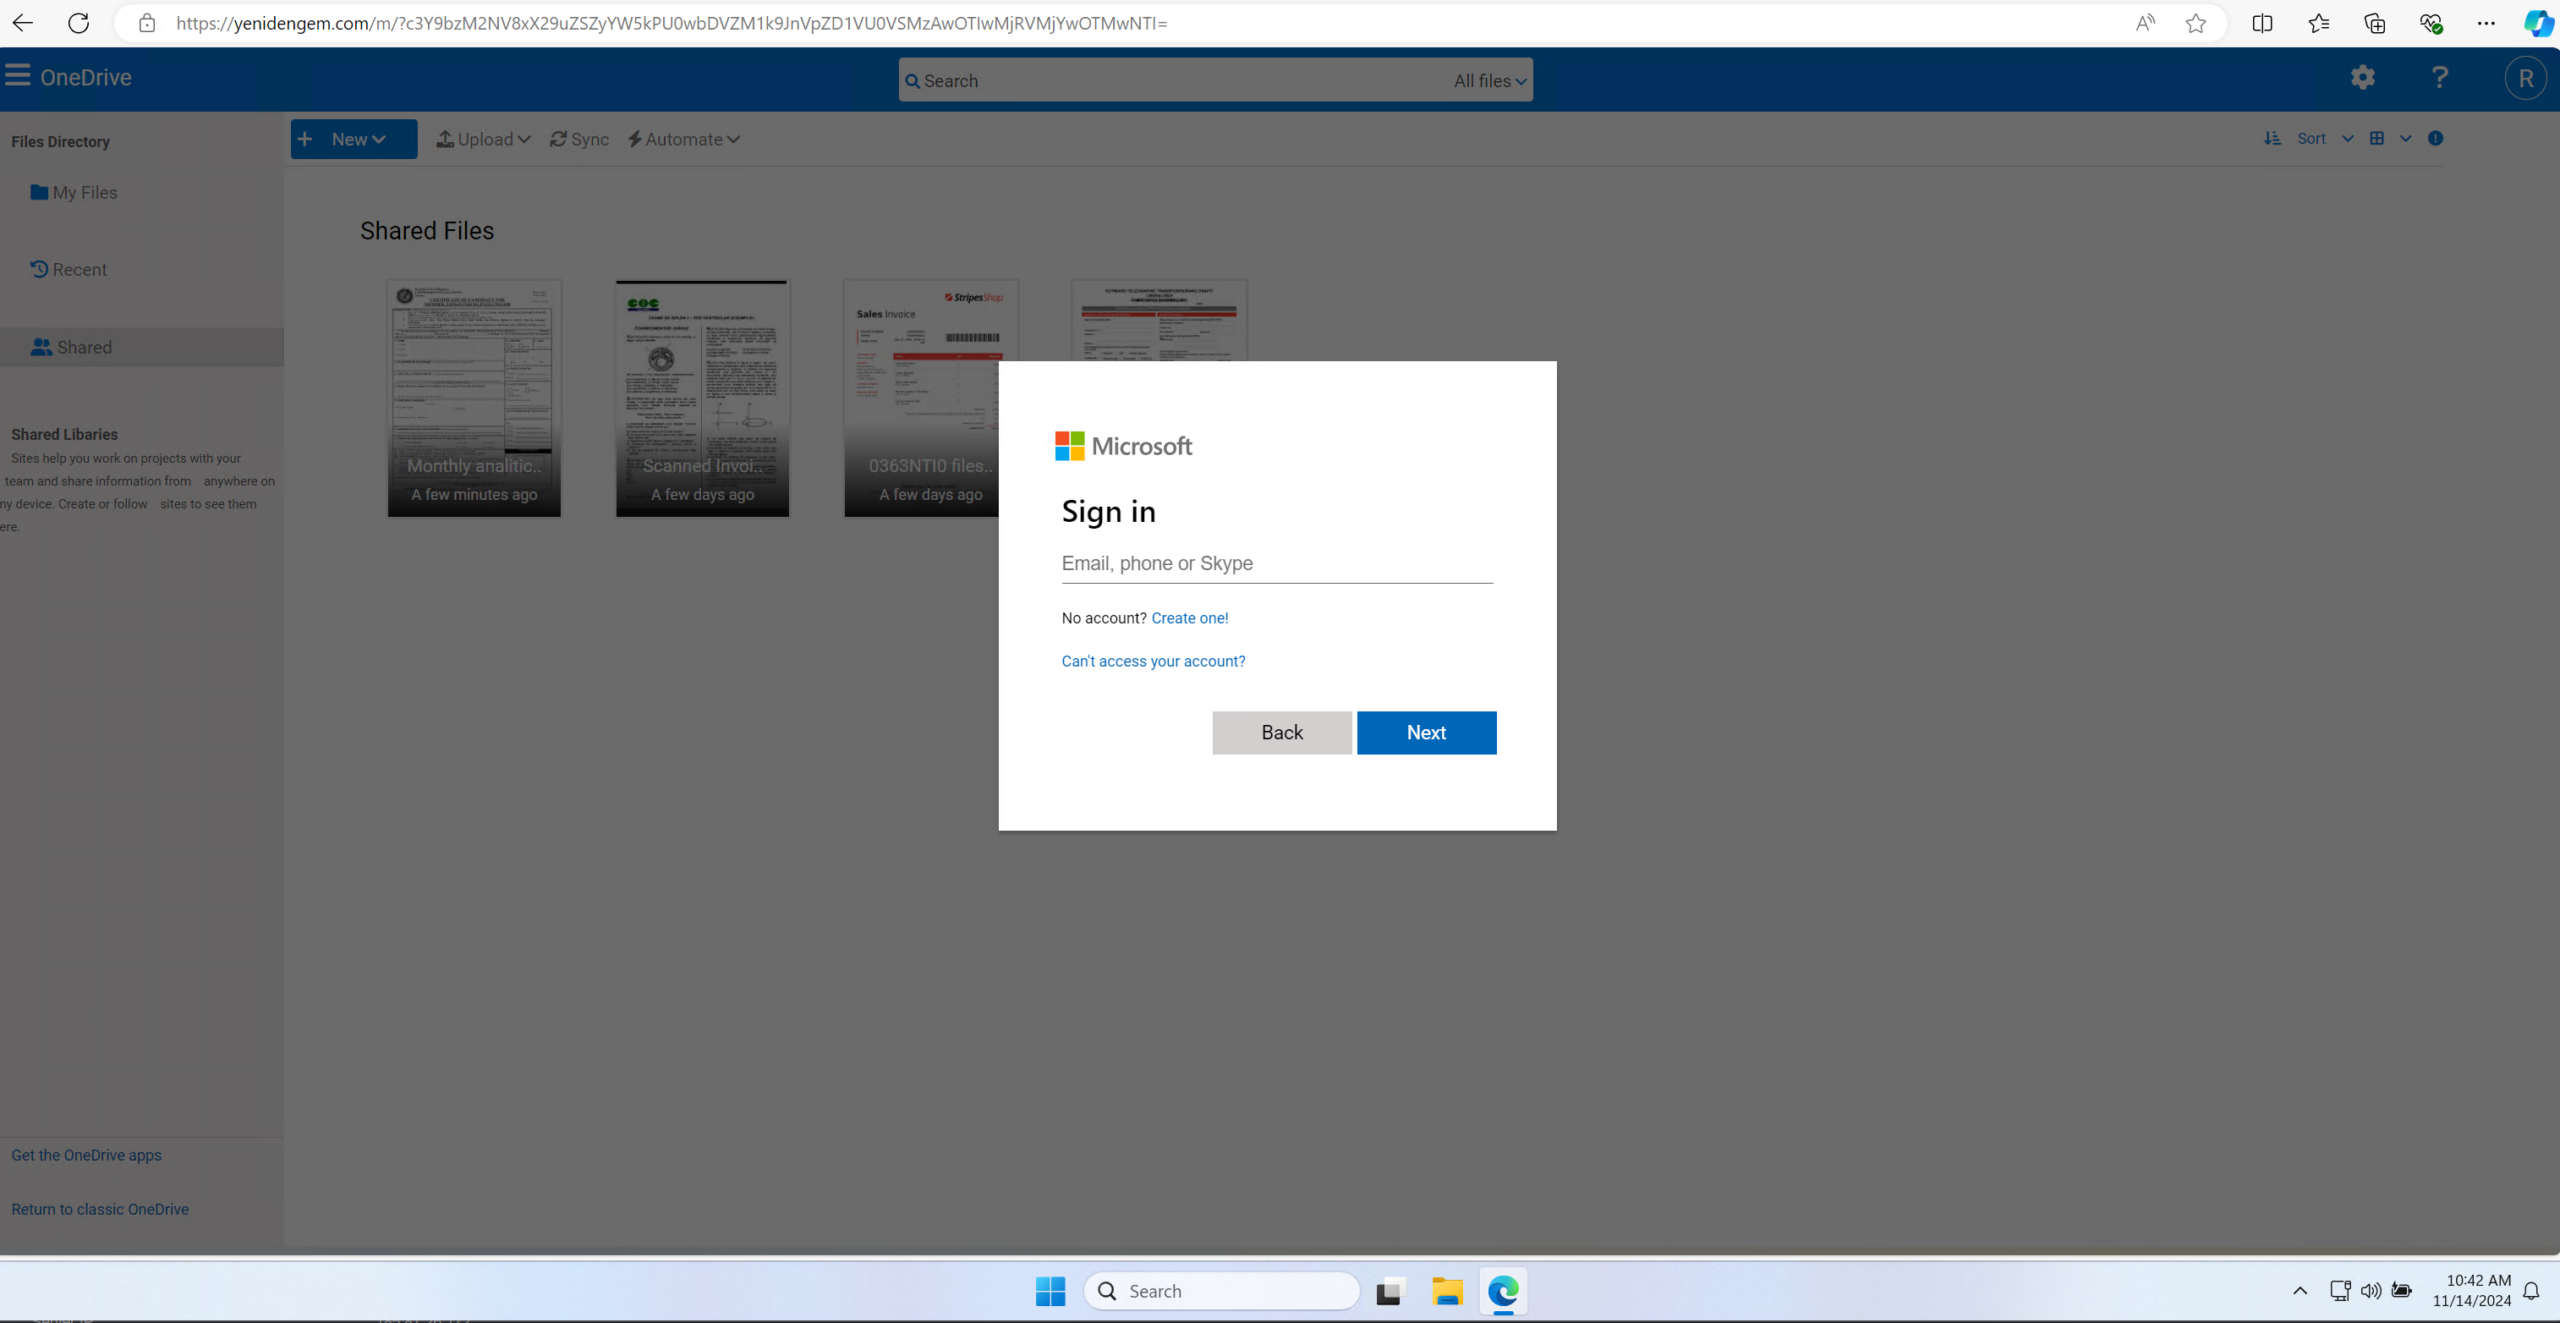
Task: Expand the Automate dropdown
Action: pos(684,139)
